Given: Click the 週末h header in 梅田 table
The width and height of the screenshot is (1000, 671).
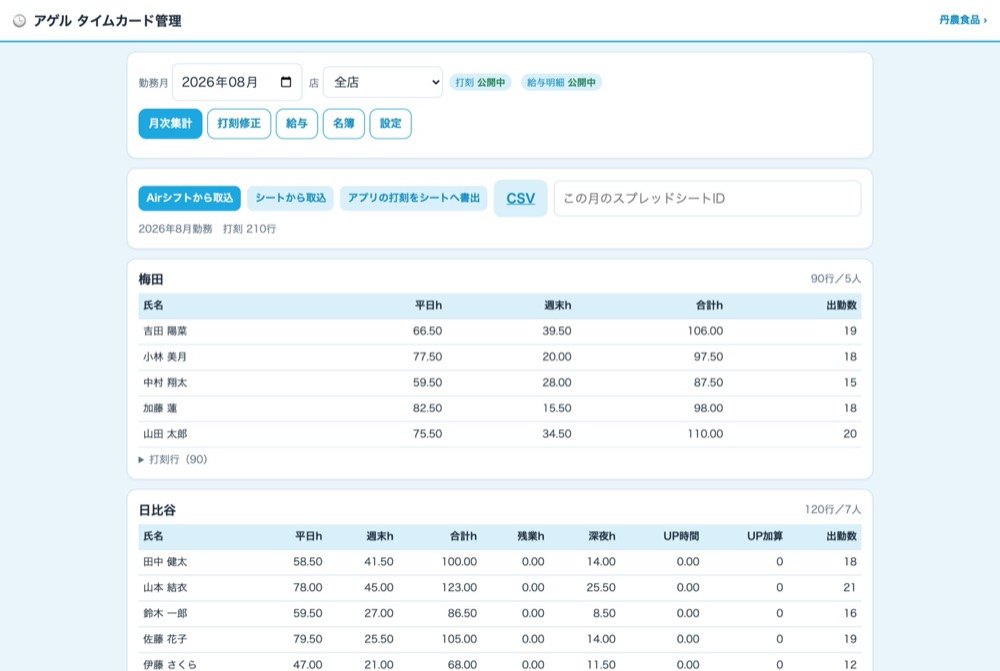Looking at the screenshot, I should pyautogui.click(x=557, y=306).
